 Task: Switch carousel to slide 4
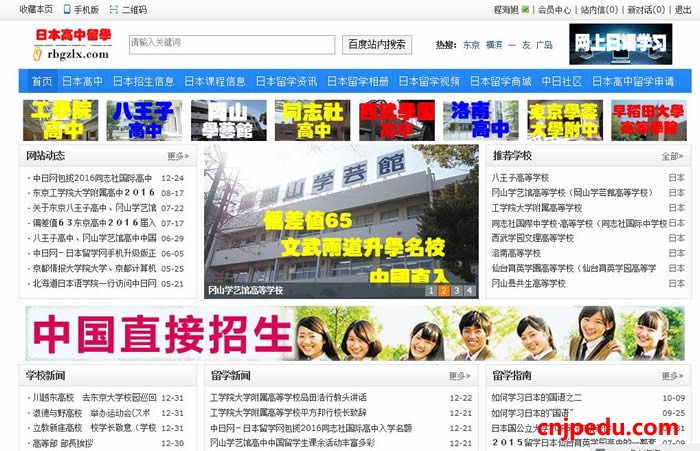pyautogui.click(x=469, y=291)
